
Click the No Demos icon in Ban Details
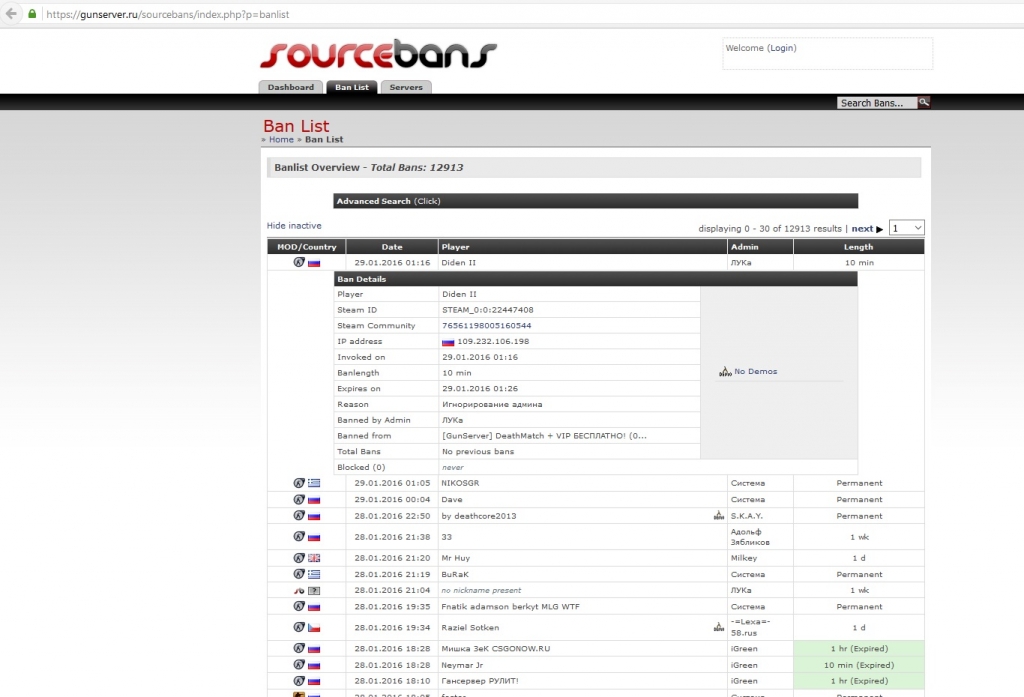click(725, 372)
